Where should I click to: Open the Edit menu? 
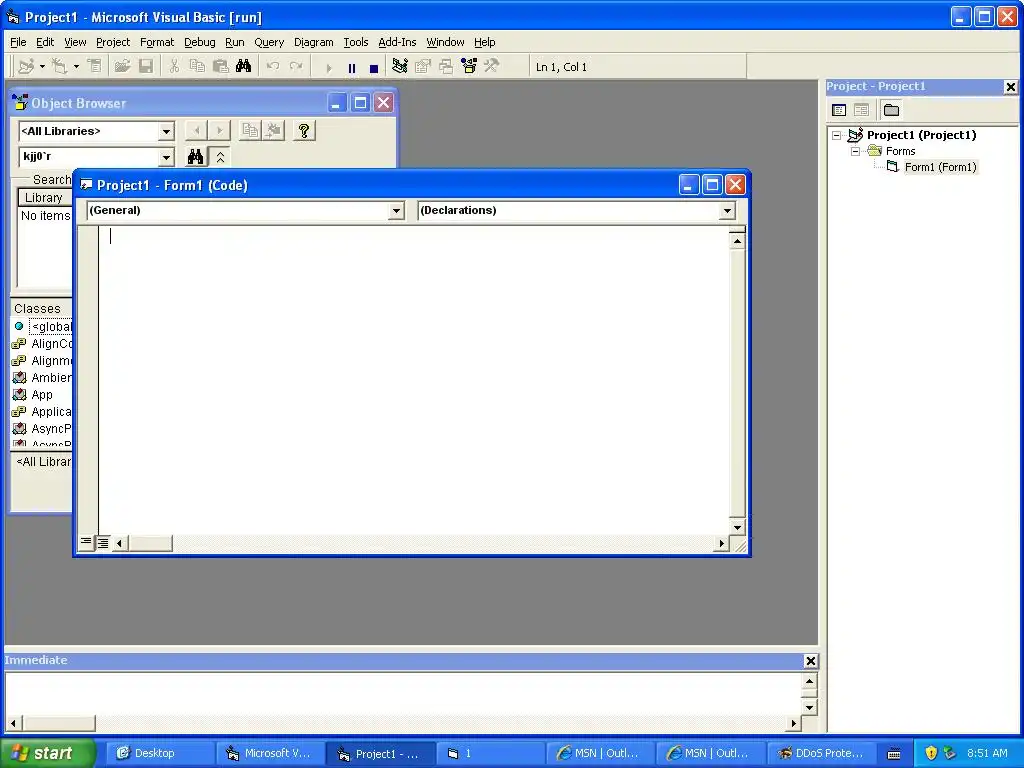(45, 42)
